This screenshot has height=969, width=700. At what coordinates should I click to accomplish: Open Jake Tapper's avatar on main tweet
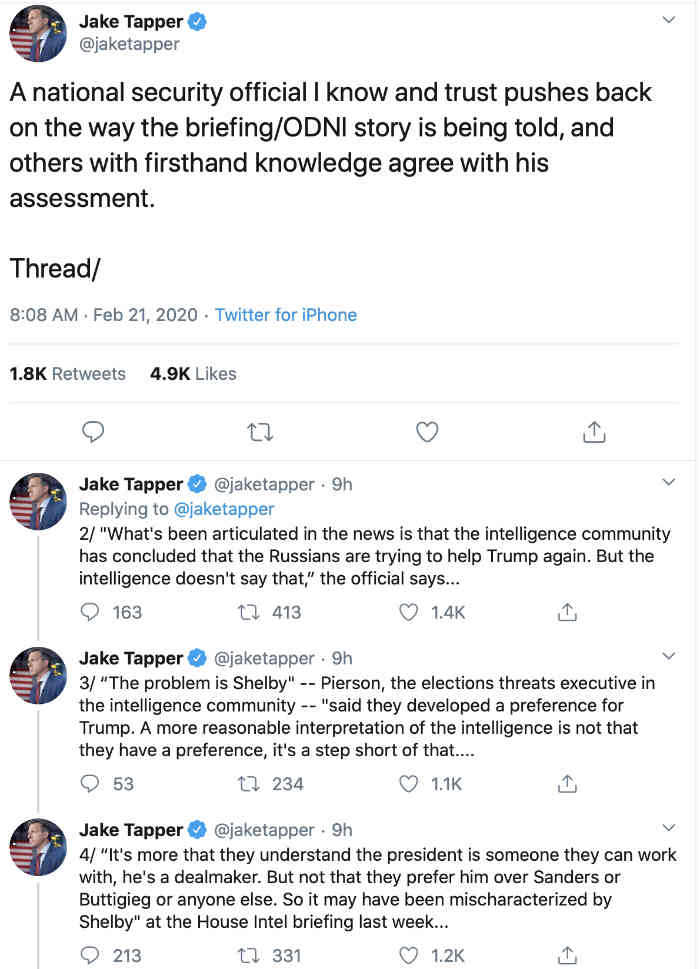tap(38, 34)
